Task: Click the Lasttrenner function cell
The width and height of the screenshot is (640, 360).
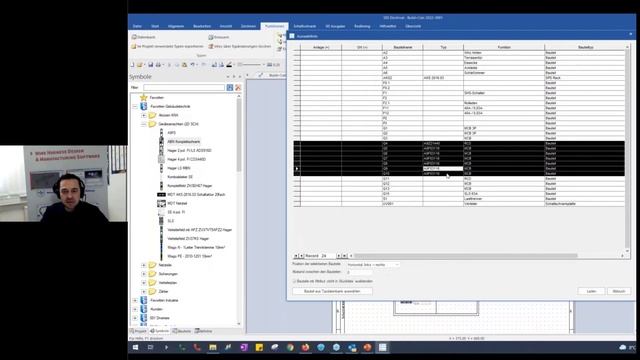Action: [x=504, y=199]
